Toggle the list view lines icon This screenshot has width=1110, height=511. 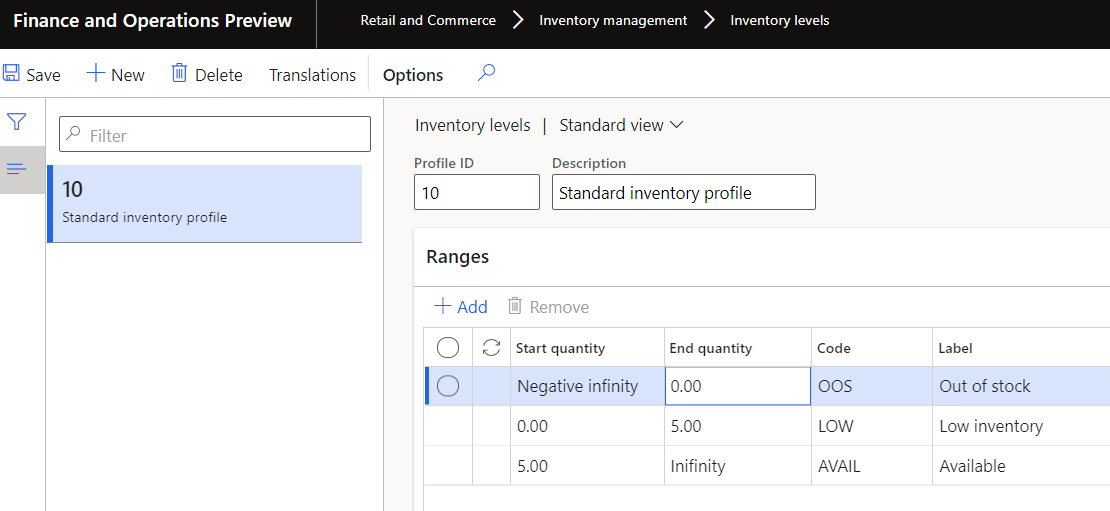[x=16, y=169]
